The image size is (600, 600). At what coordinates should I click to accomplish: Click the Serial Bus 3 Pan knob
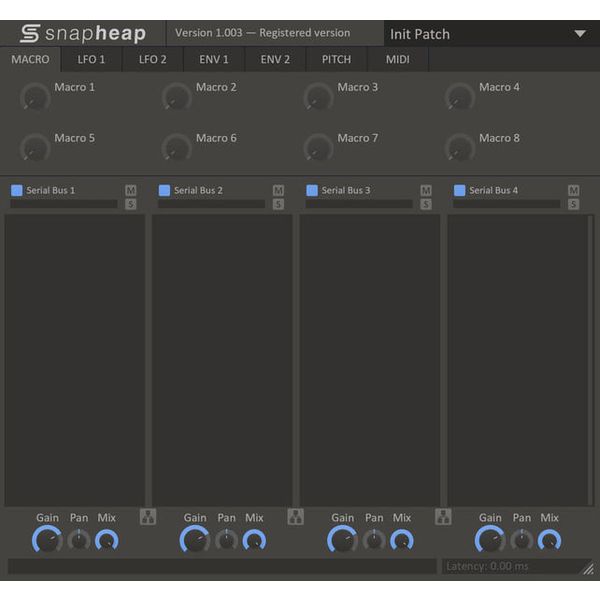[x=374, y=540]
